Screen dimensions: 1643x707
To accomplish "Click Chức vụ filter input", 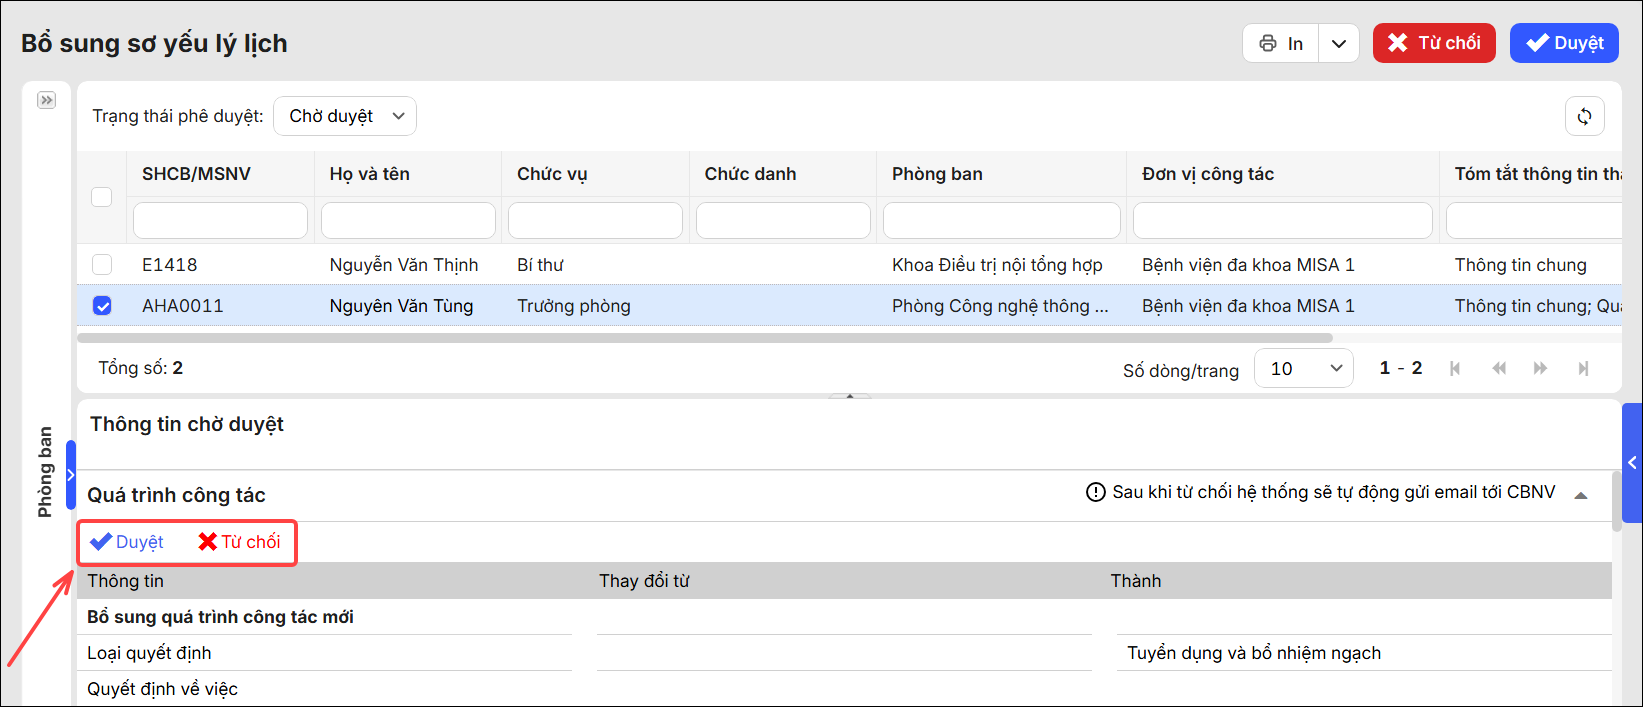I will point(595,220).
